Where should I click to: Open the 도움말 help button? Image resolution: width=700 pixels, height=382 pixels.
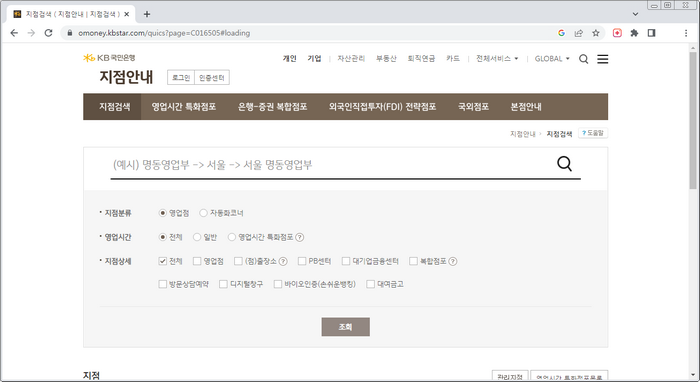(x=593, y=133)
